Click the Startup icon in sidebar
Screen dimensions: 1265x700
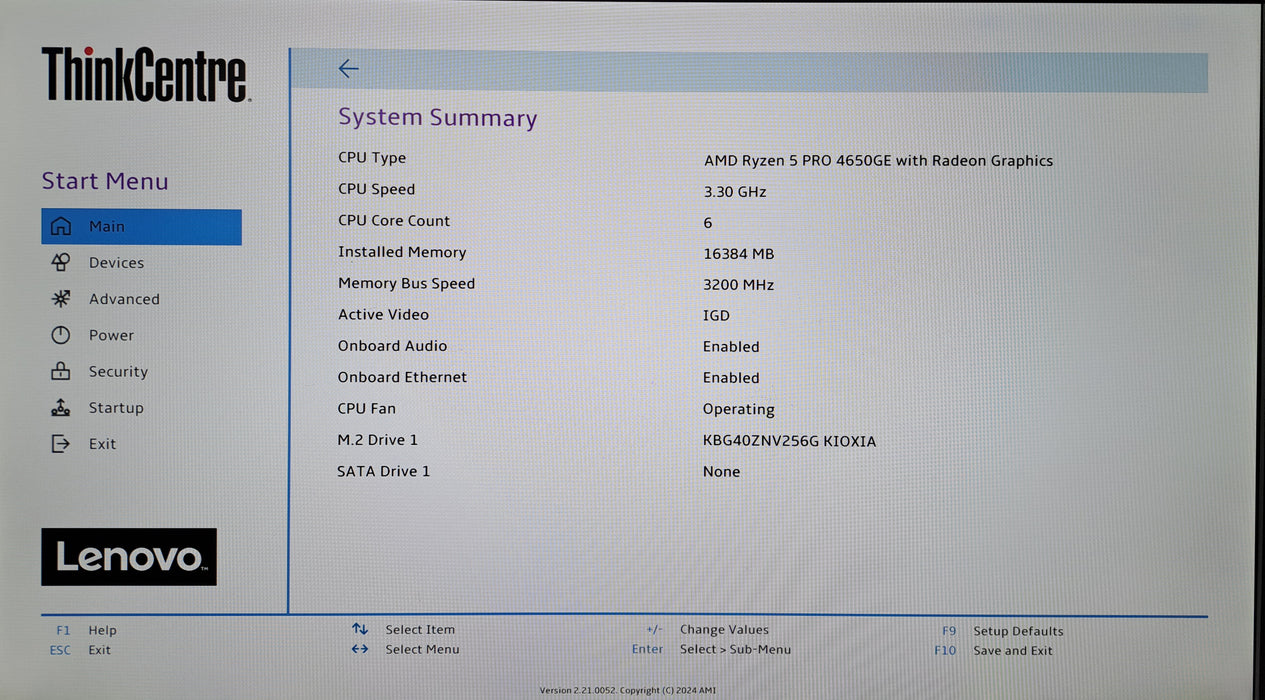tap(61, 408)
